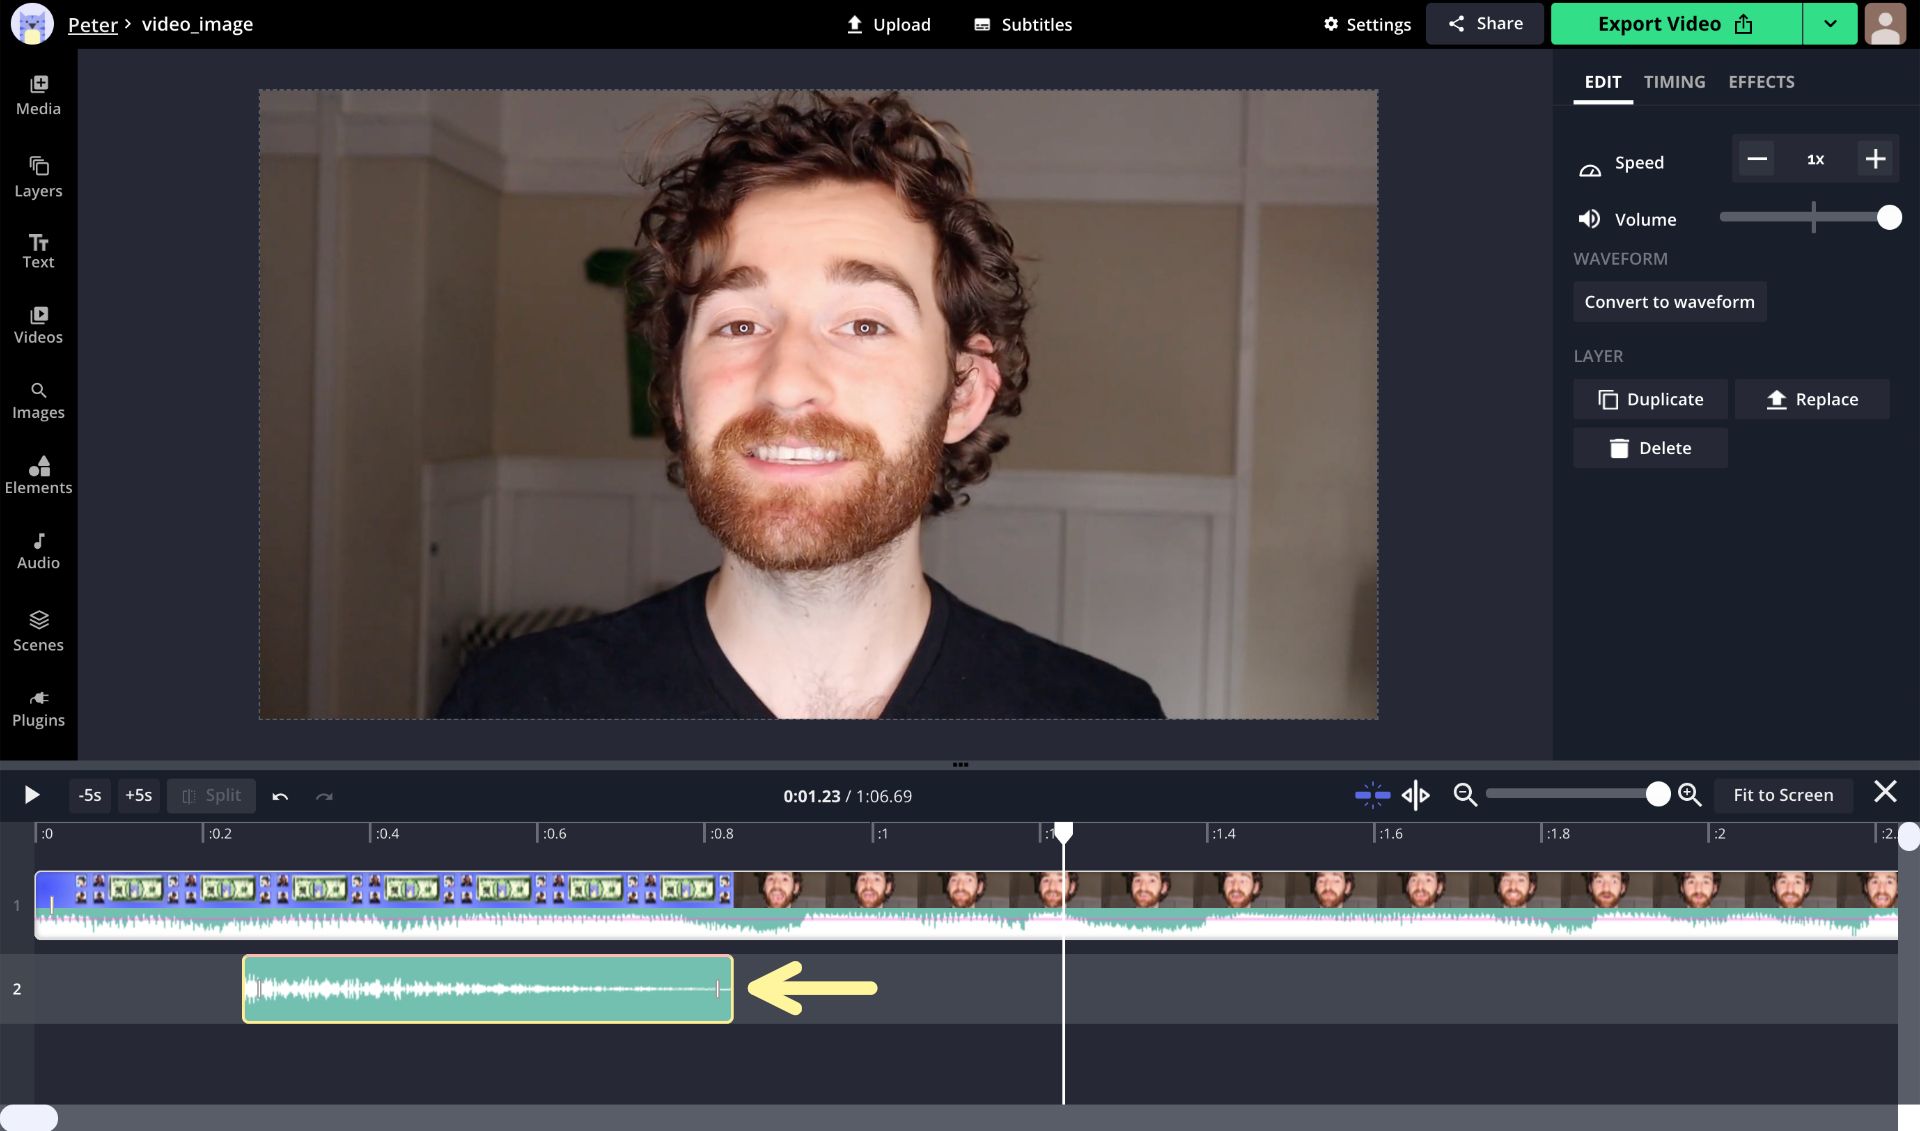Toggle timeline snapping icon
The height and width of the screenshot is (1131, 1920).
tap(1372, 795)
